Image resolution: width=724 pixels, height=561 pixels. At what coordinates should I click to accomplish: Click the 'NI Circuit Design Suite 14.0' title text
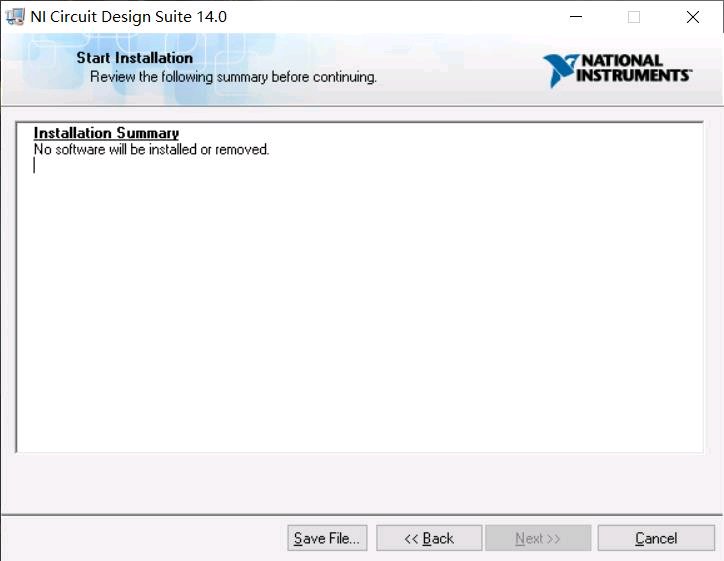click(128, 17)
